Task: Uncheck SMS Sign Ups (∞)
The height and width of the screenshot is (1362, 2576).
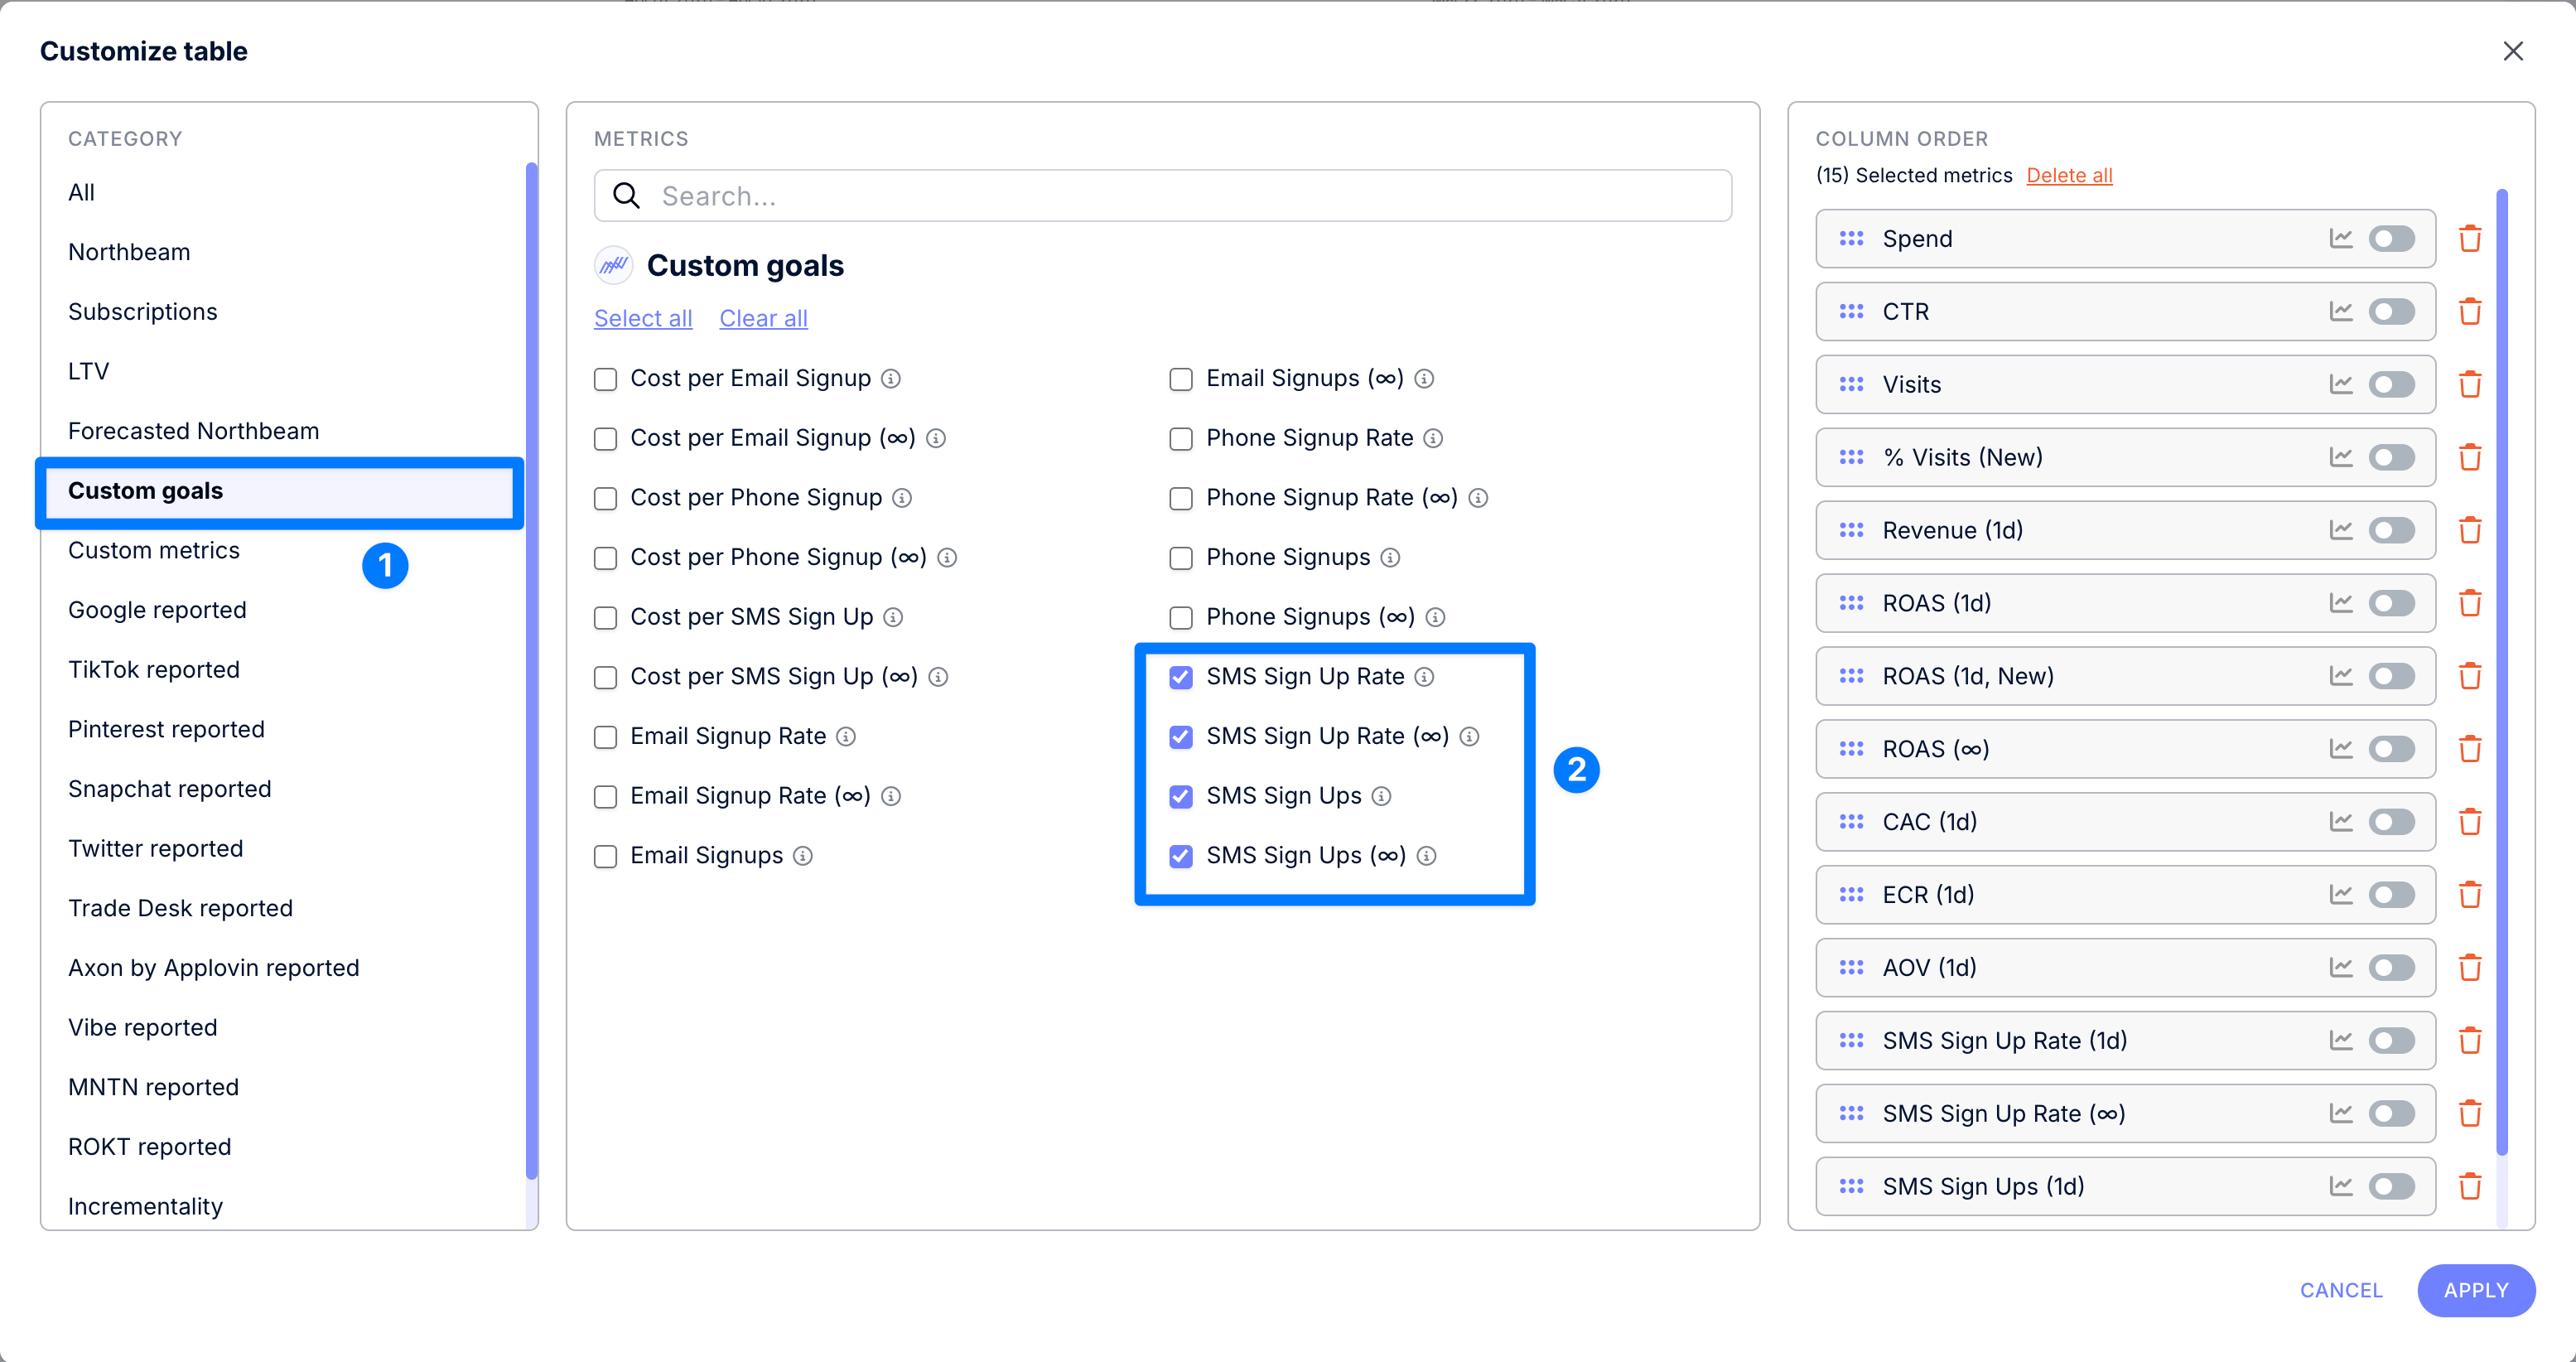Action: point(1181,857)
